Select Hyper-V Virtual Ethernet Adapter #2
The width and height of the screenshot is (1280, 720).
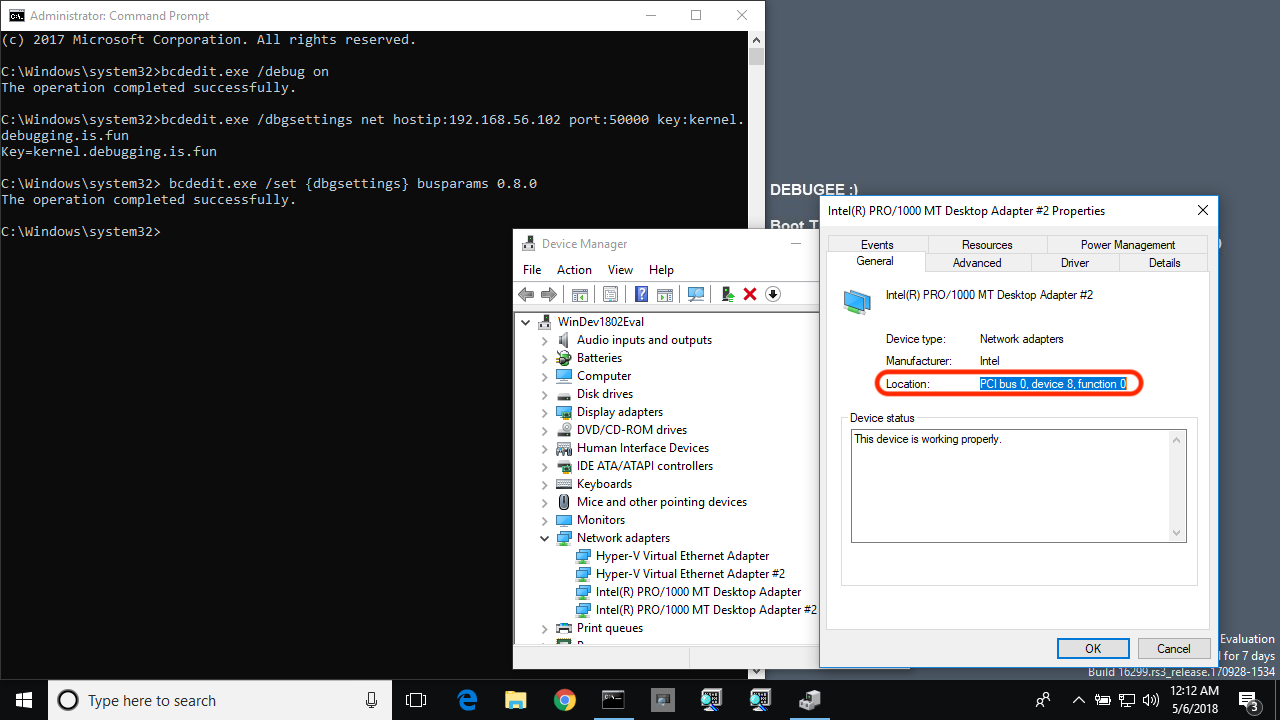coord(690,574)
